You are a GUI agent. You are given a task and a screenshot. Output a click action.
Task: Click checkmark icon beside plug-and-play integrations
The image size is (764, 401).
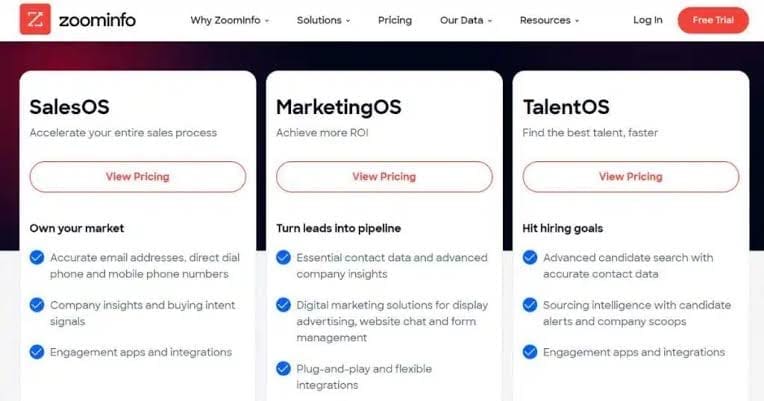(x=284, y=369)
